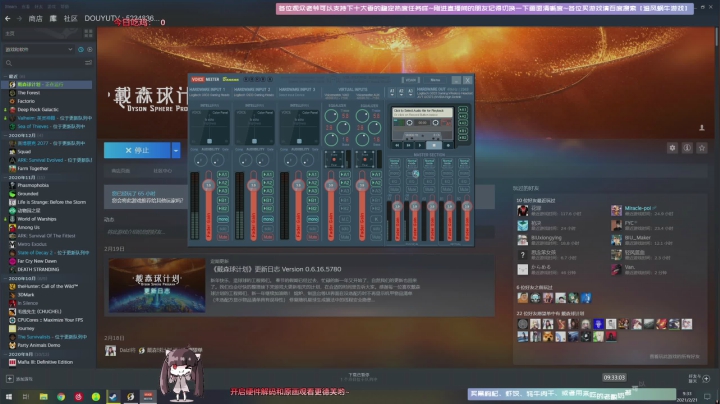
Task: Favorite the game with star icon
Action: pos(702,148)
